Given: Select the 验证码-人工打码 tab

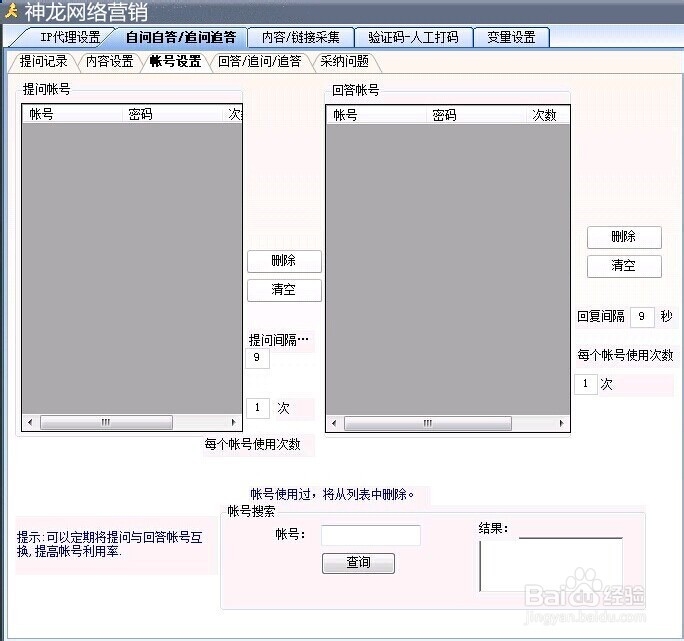Looking at the screenshot, I should click(414, 37).
